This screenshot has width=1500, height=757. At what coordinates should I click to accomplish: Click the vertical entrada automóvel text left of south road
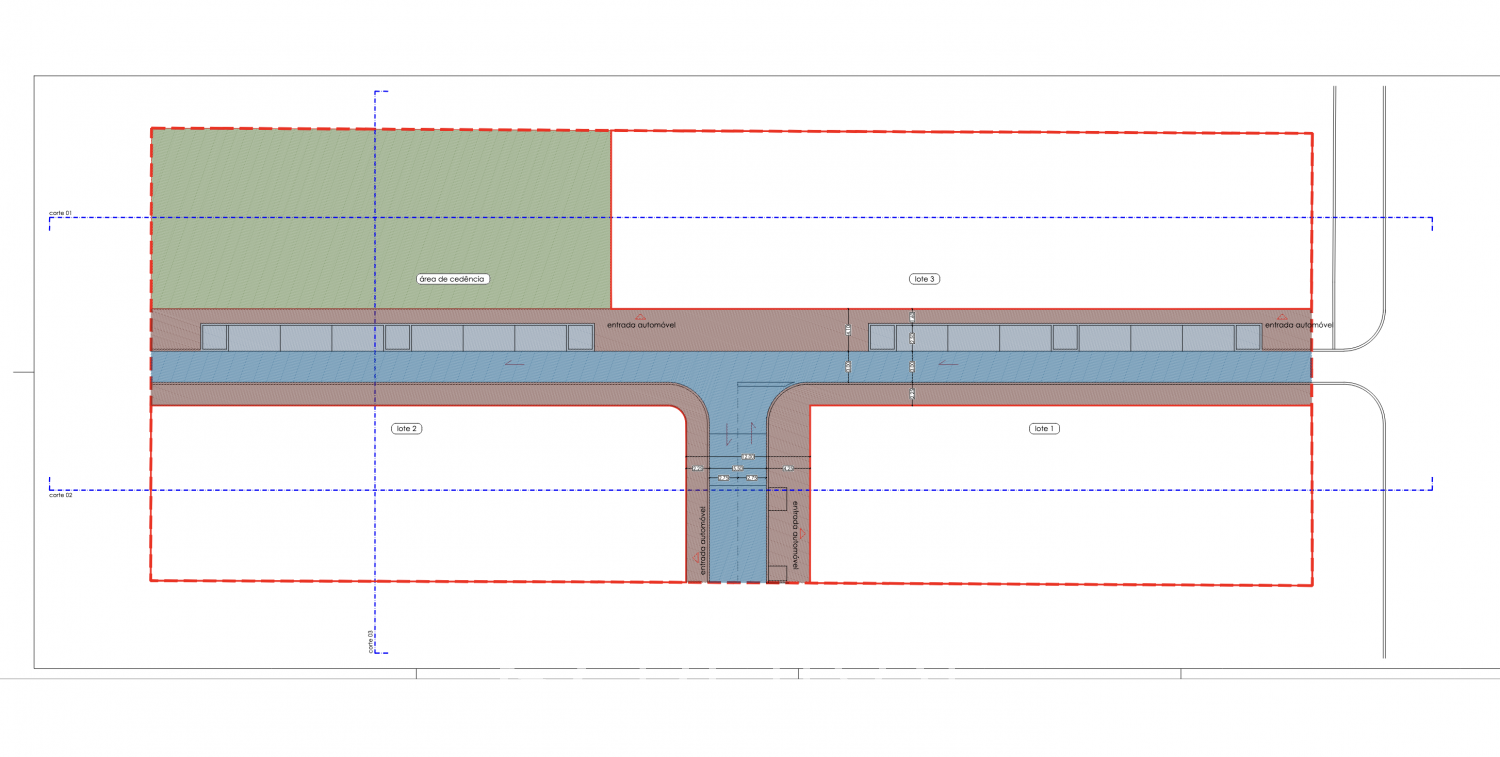pyautogui.click(x=704, y=538)
